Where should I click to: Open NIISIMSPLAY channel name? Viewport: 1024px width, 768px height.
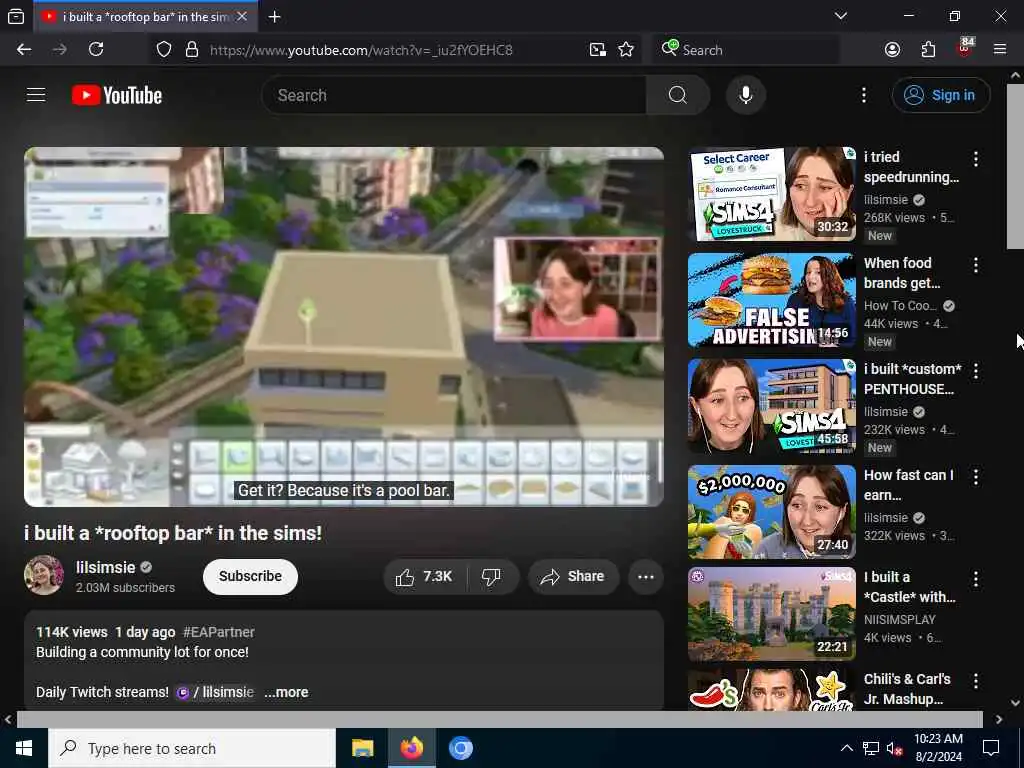point(900,620)
